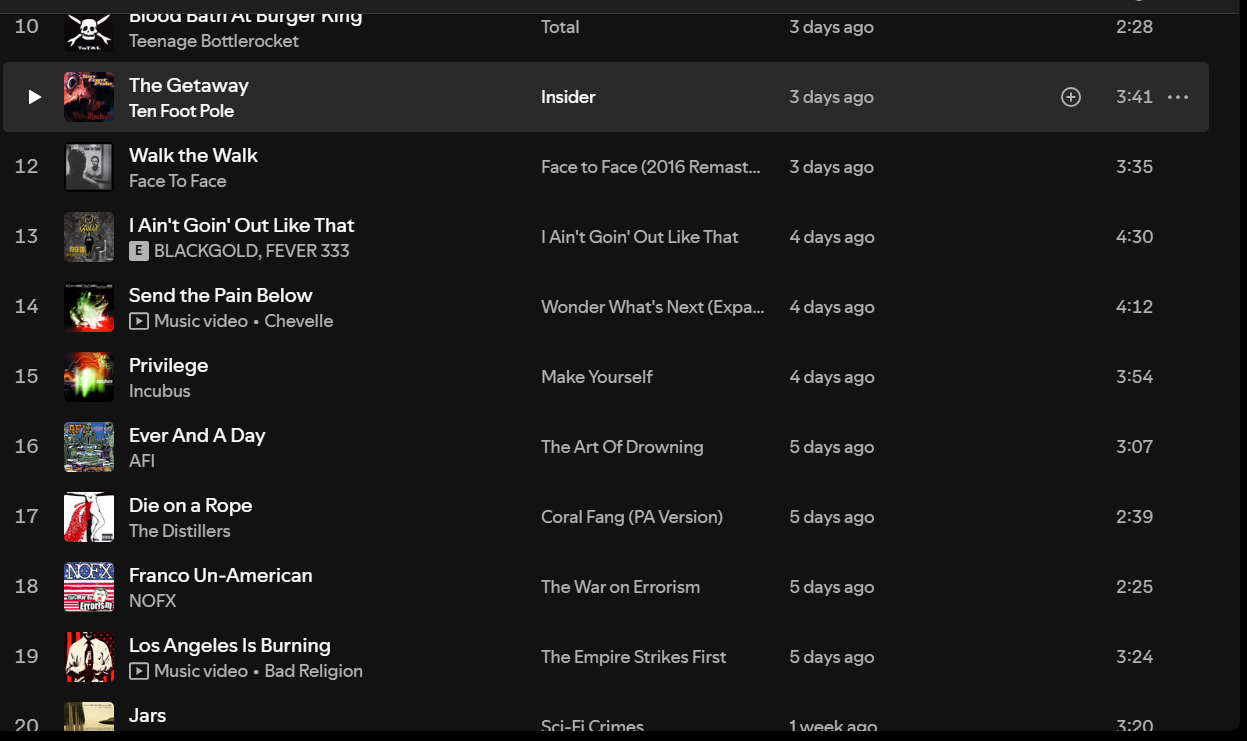
Task: Select track title I Ain't Goin' Out Like That
Action: (241, 225)
